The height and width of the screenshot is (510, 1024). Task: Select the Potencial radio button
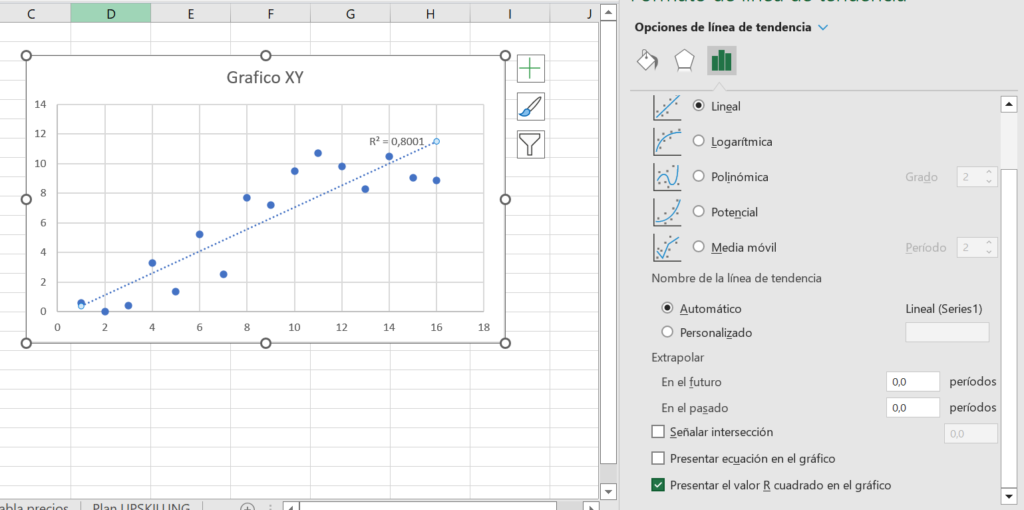[699, 212]
